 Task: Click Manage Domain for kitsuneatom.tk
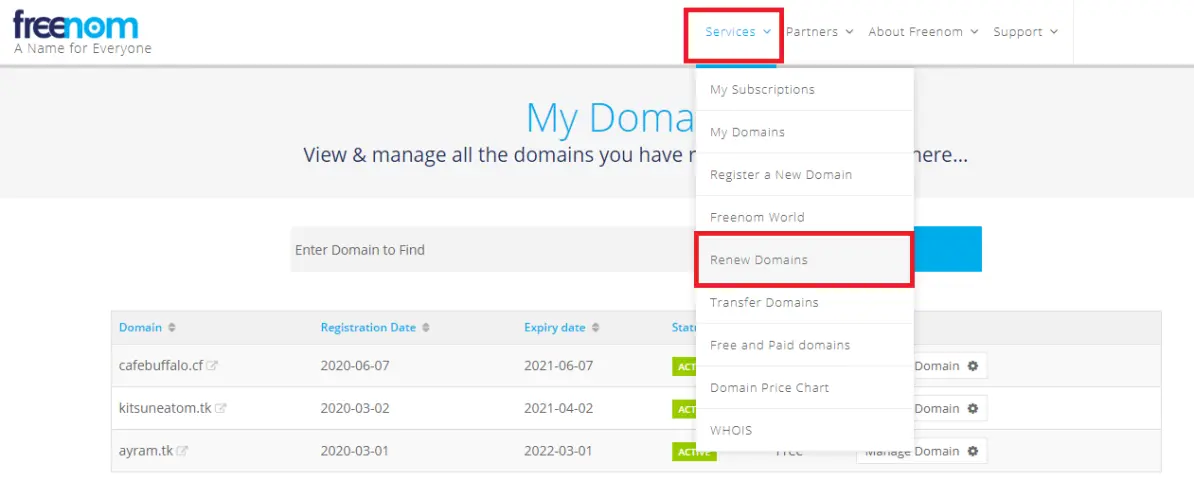949,409
